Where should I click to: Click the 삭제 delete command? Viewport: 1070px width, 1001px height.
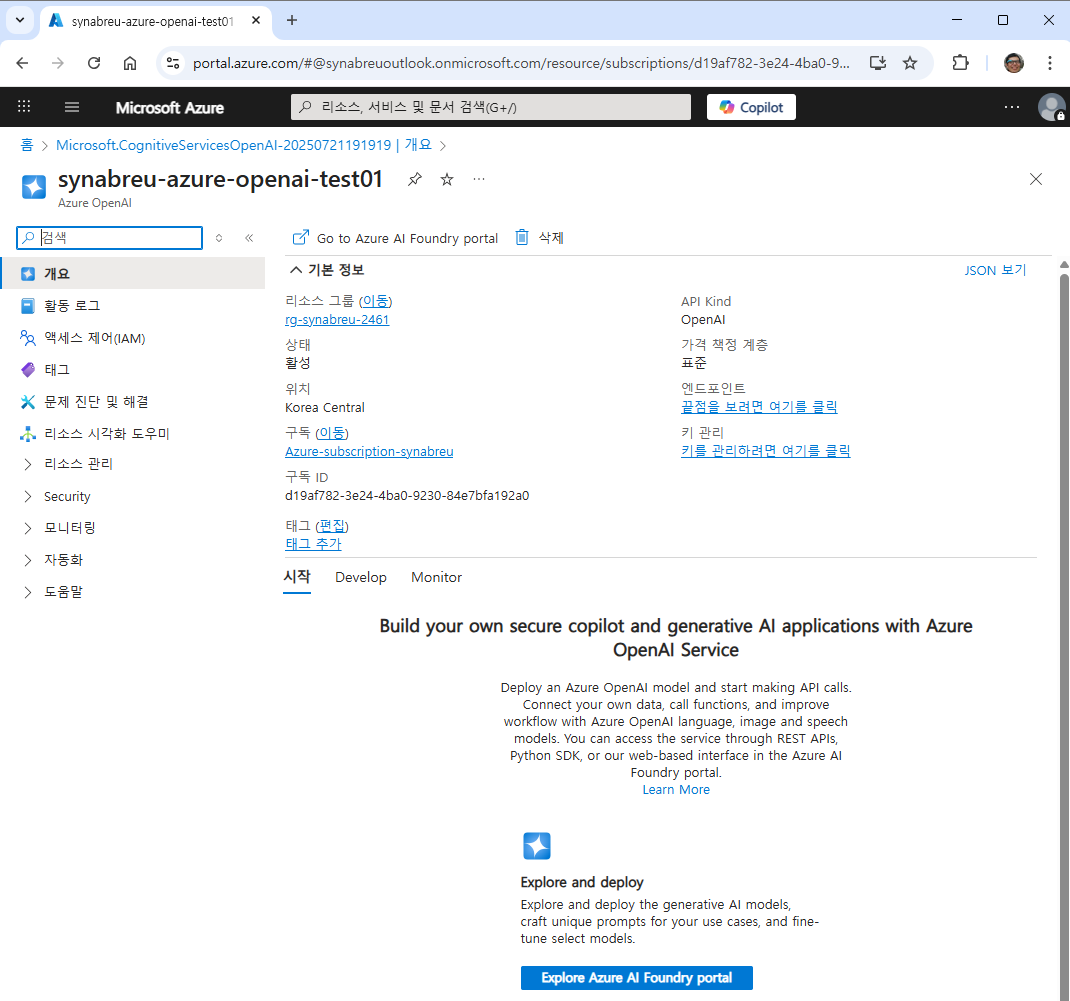539,237
